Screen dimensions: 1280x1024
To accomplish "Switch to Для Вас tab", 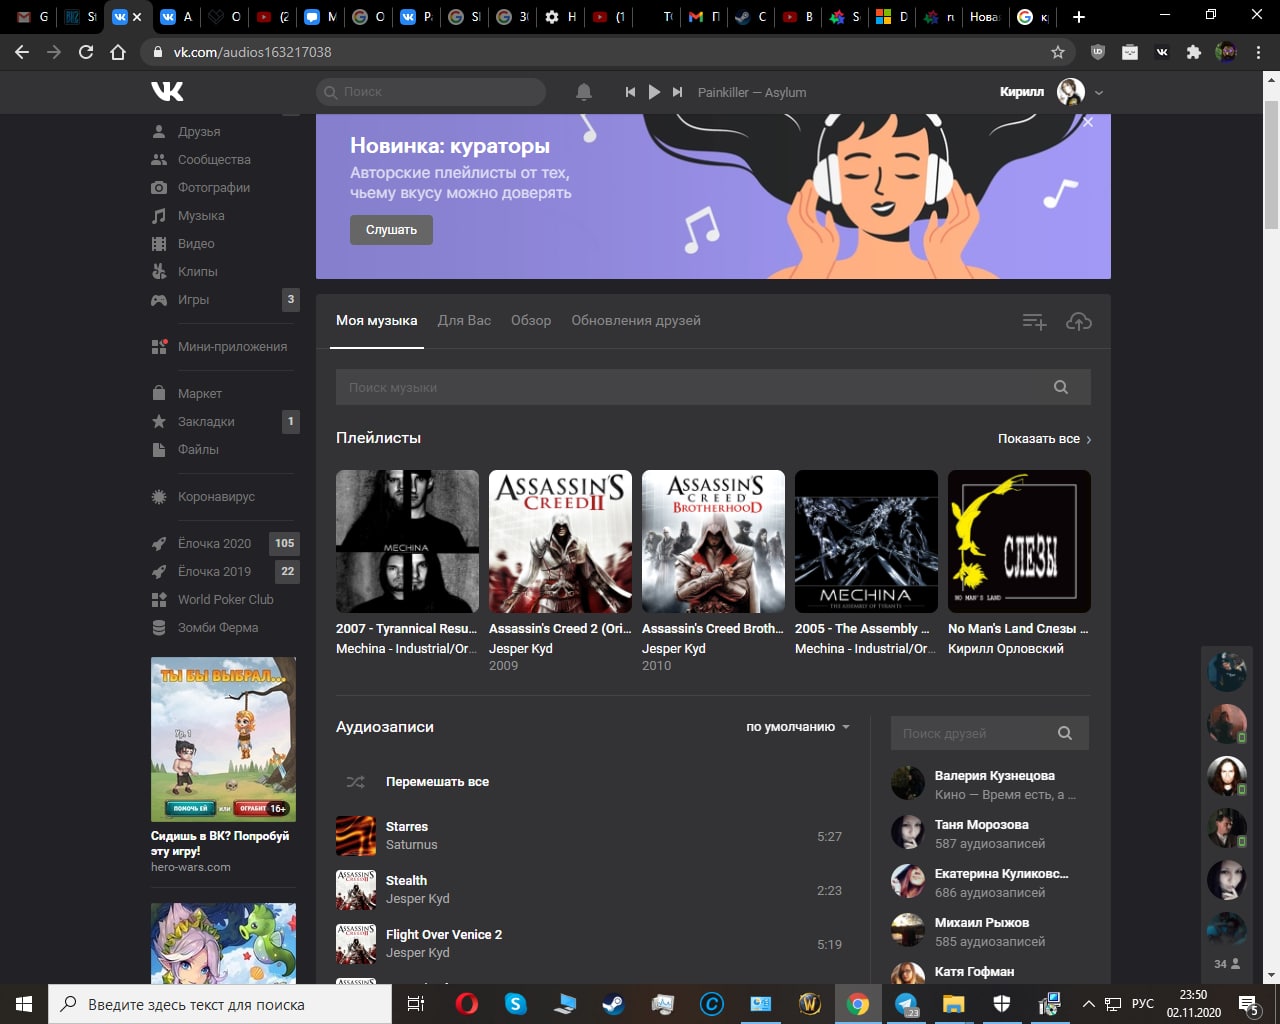I will (x=464, y=321).
